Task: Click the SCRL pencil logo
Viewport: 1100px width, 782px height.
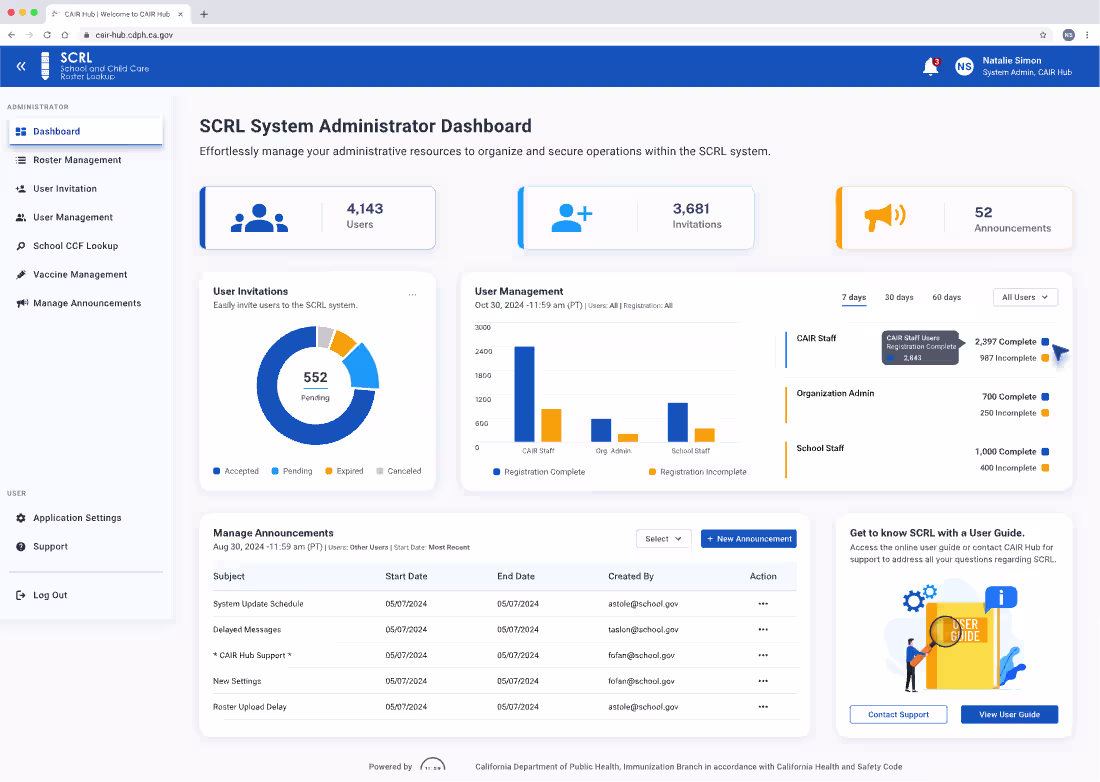Action: click(45, 66)
